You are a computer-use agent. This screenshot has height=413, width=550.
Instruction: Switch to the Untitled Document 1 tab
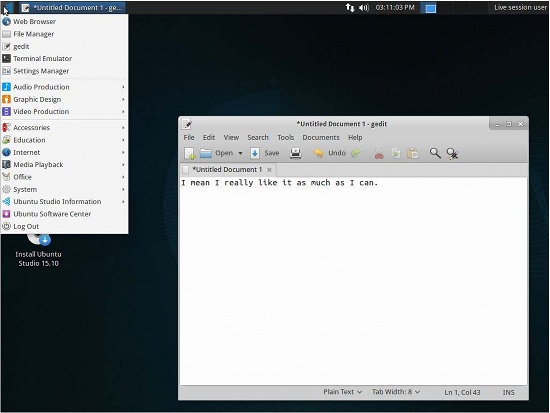[x=227, y=169]
